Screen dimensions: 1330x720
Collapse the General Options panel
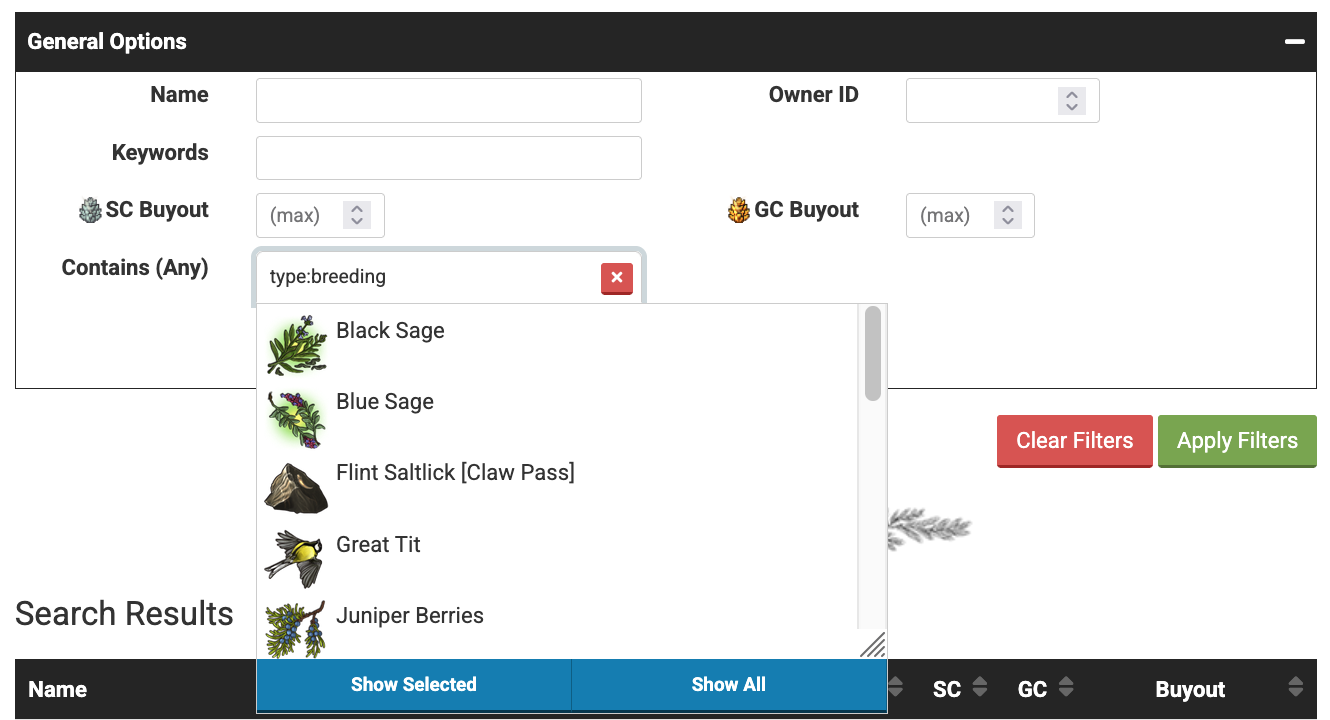(x=1295, y=42)
